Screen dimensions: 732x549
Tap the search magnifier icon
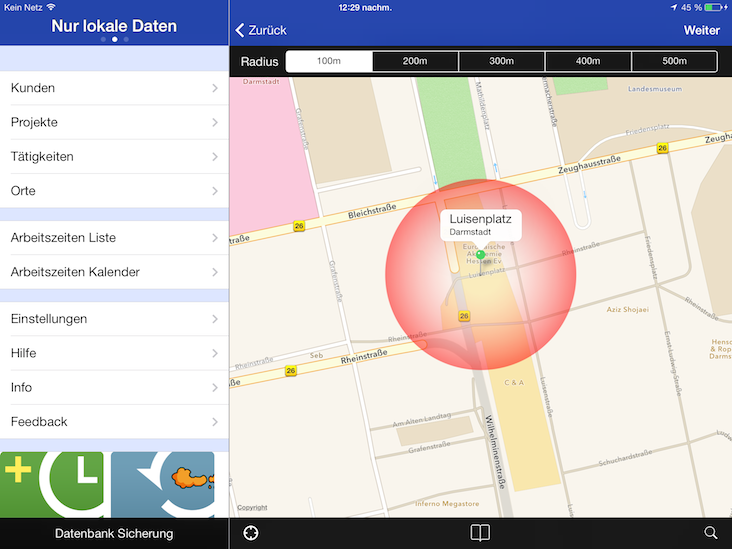[x=711, y=533]
